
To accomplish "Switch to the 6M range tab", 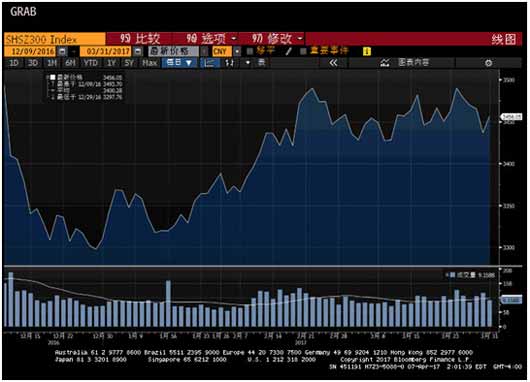I will pos(70,63).
